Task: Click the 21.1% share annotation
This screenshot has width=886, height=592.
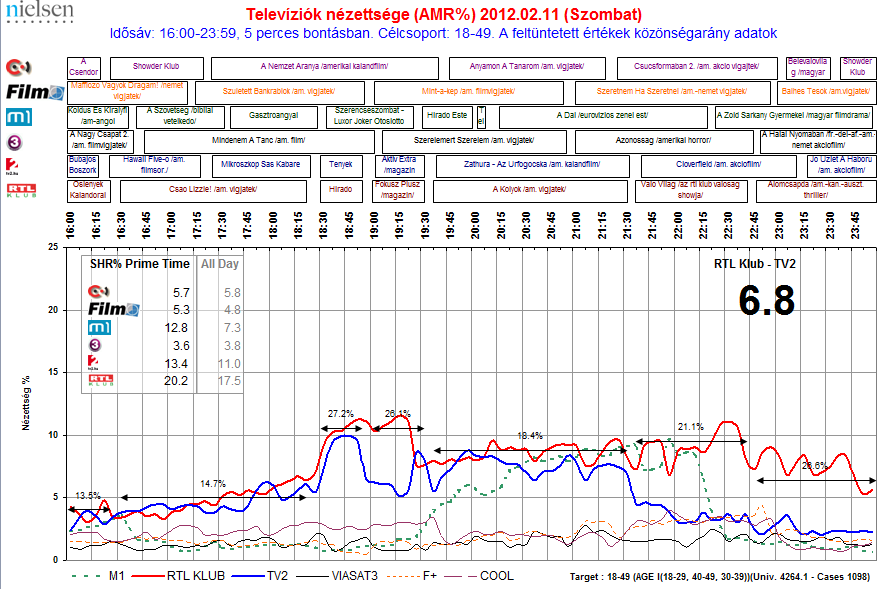Action: click(x=690, y=427)
